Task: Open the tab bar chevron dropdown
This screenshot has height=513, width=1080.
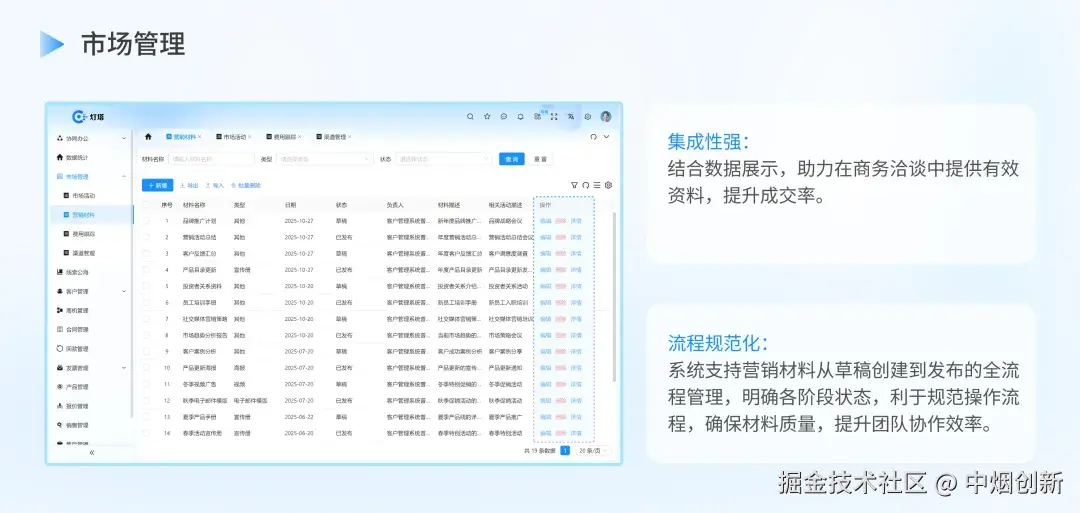Action: (607, 136)
